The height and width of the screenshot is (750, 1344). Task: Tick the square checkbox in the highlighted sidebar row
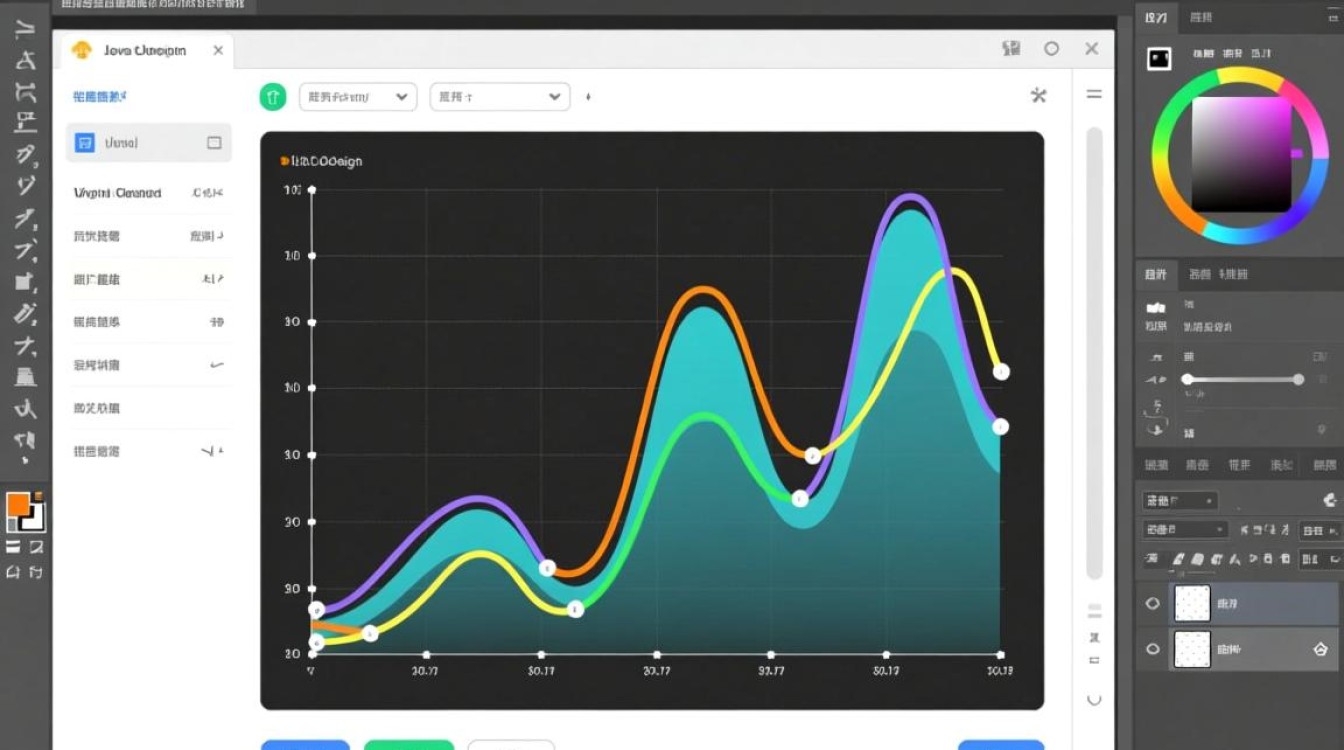tap(214, 143)
